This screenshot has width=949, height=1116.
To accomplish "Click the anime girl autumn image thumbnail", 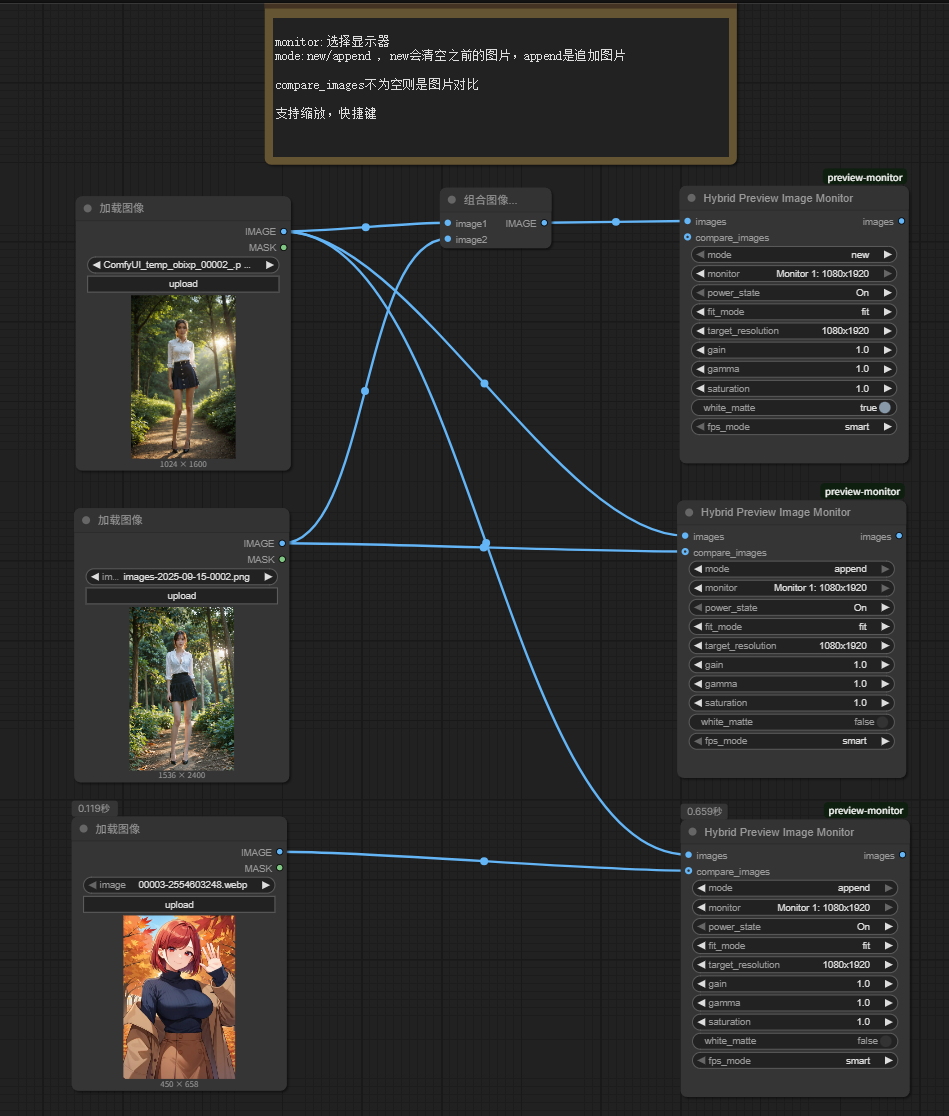I will pos(179,997).
